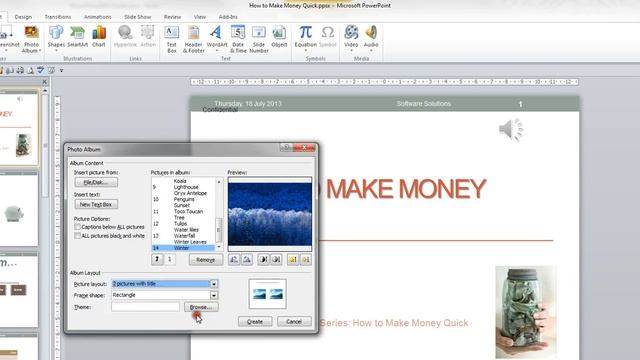Select the speaker audio icon on slide

pyautogui.click(x=511, y=130)
